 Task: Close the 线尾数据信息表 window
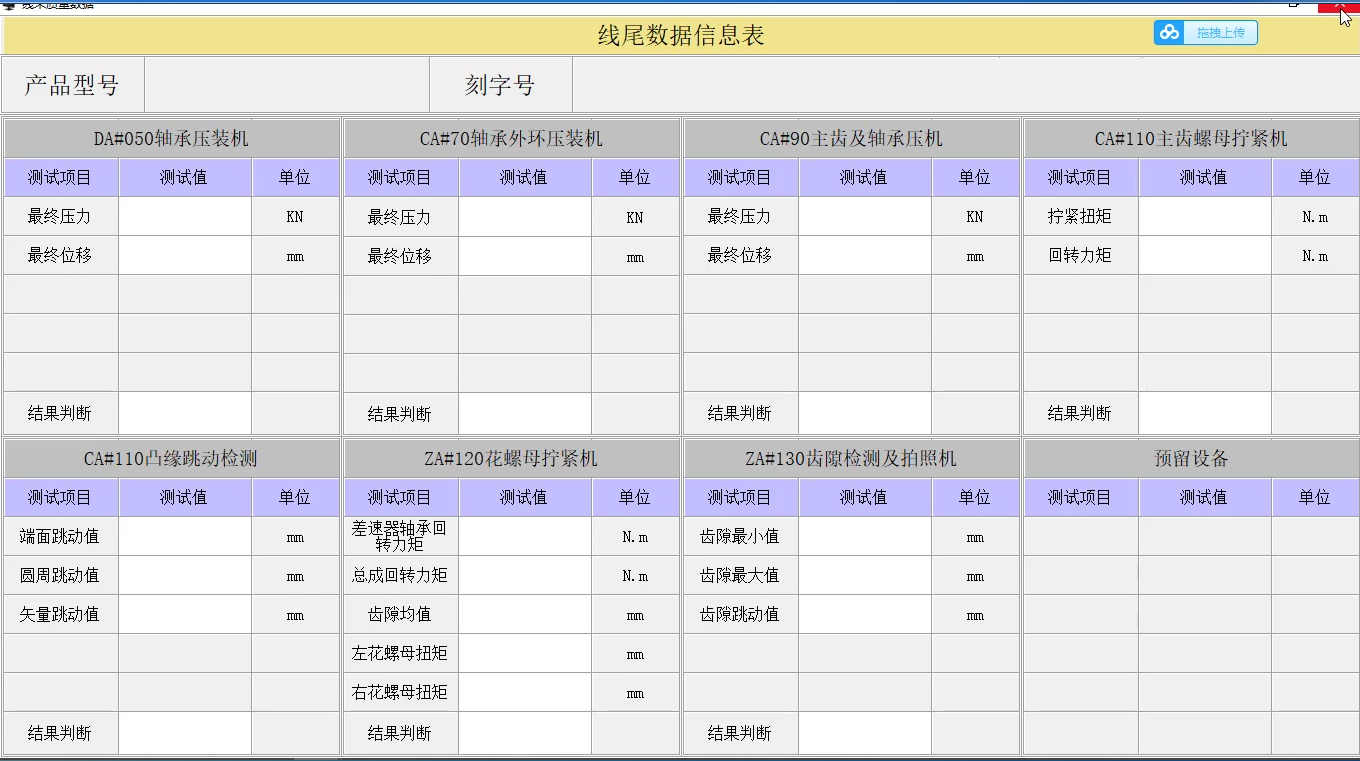(1339, 5)
